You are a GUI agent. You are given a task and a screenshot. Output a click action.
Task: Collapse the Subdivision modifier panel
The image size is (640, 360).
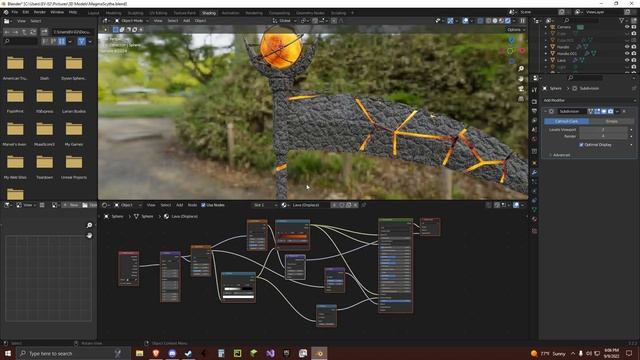[546, 111]
